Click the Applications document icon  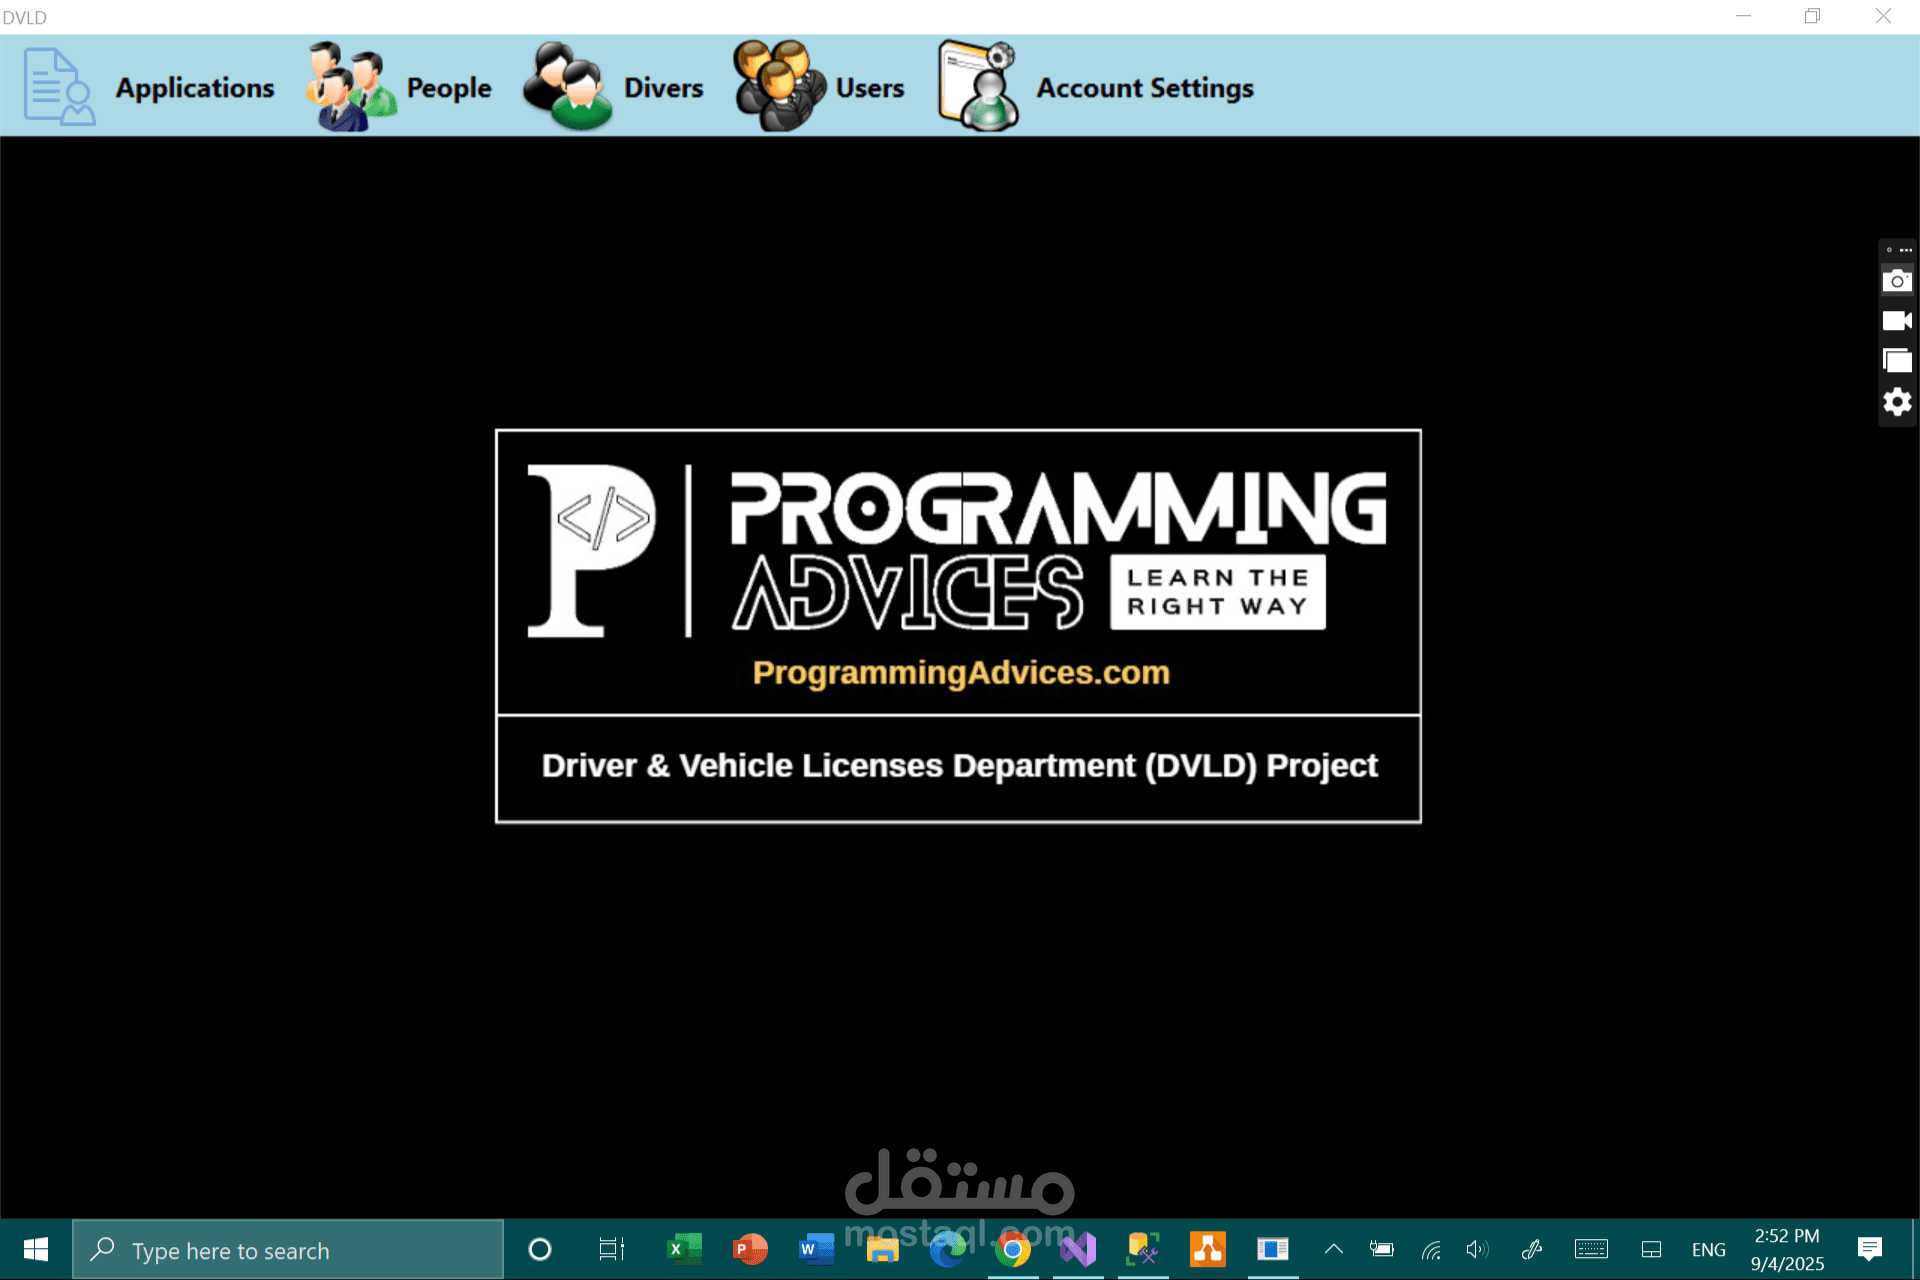(x=58, y=87)
